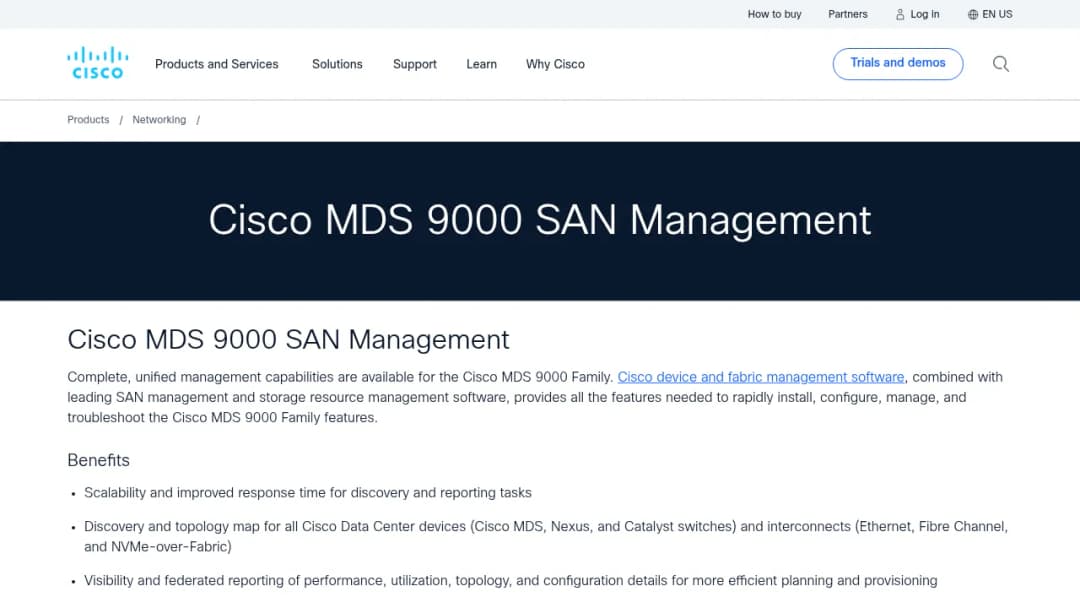This screenshot has height=608, width=1080.
Task: Click the page heading below the banner
Action: pos(288,339)
